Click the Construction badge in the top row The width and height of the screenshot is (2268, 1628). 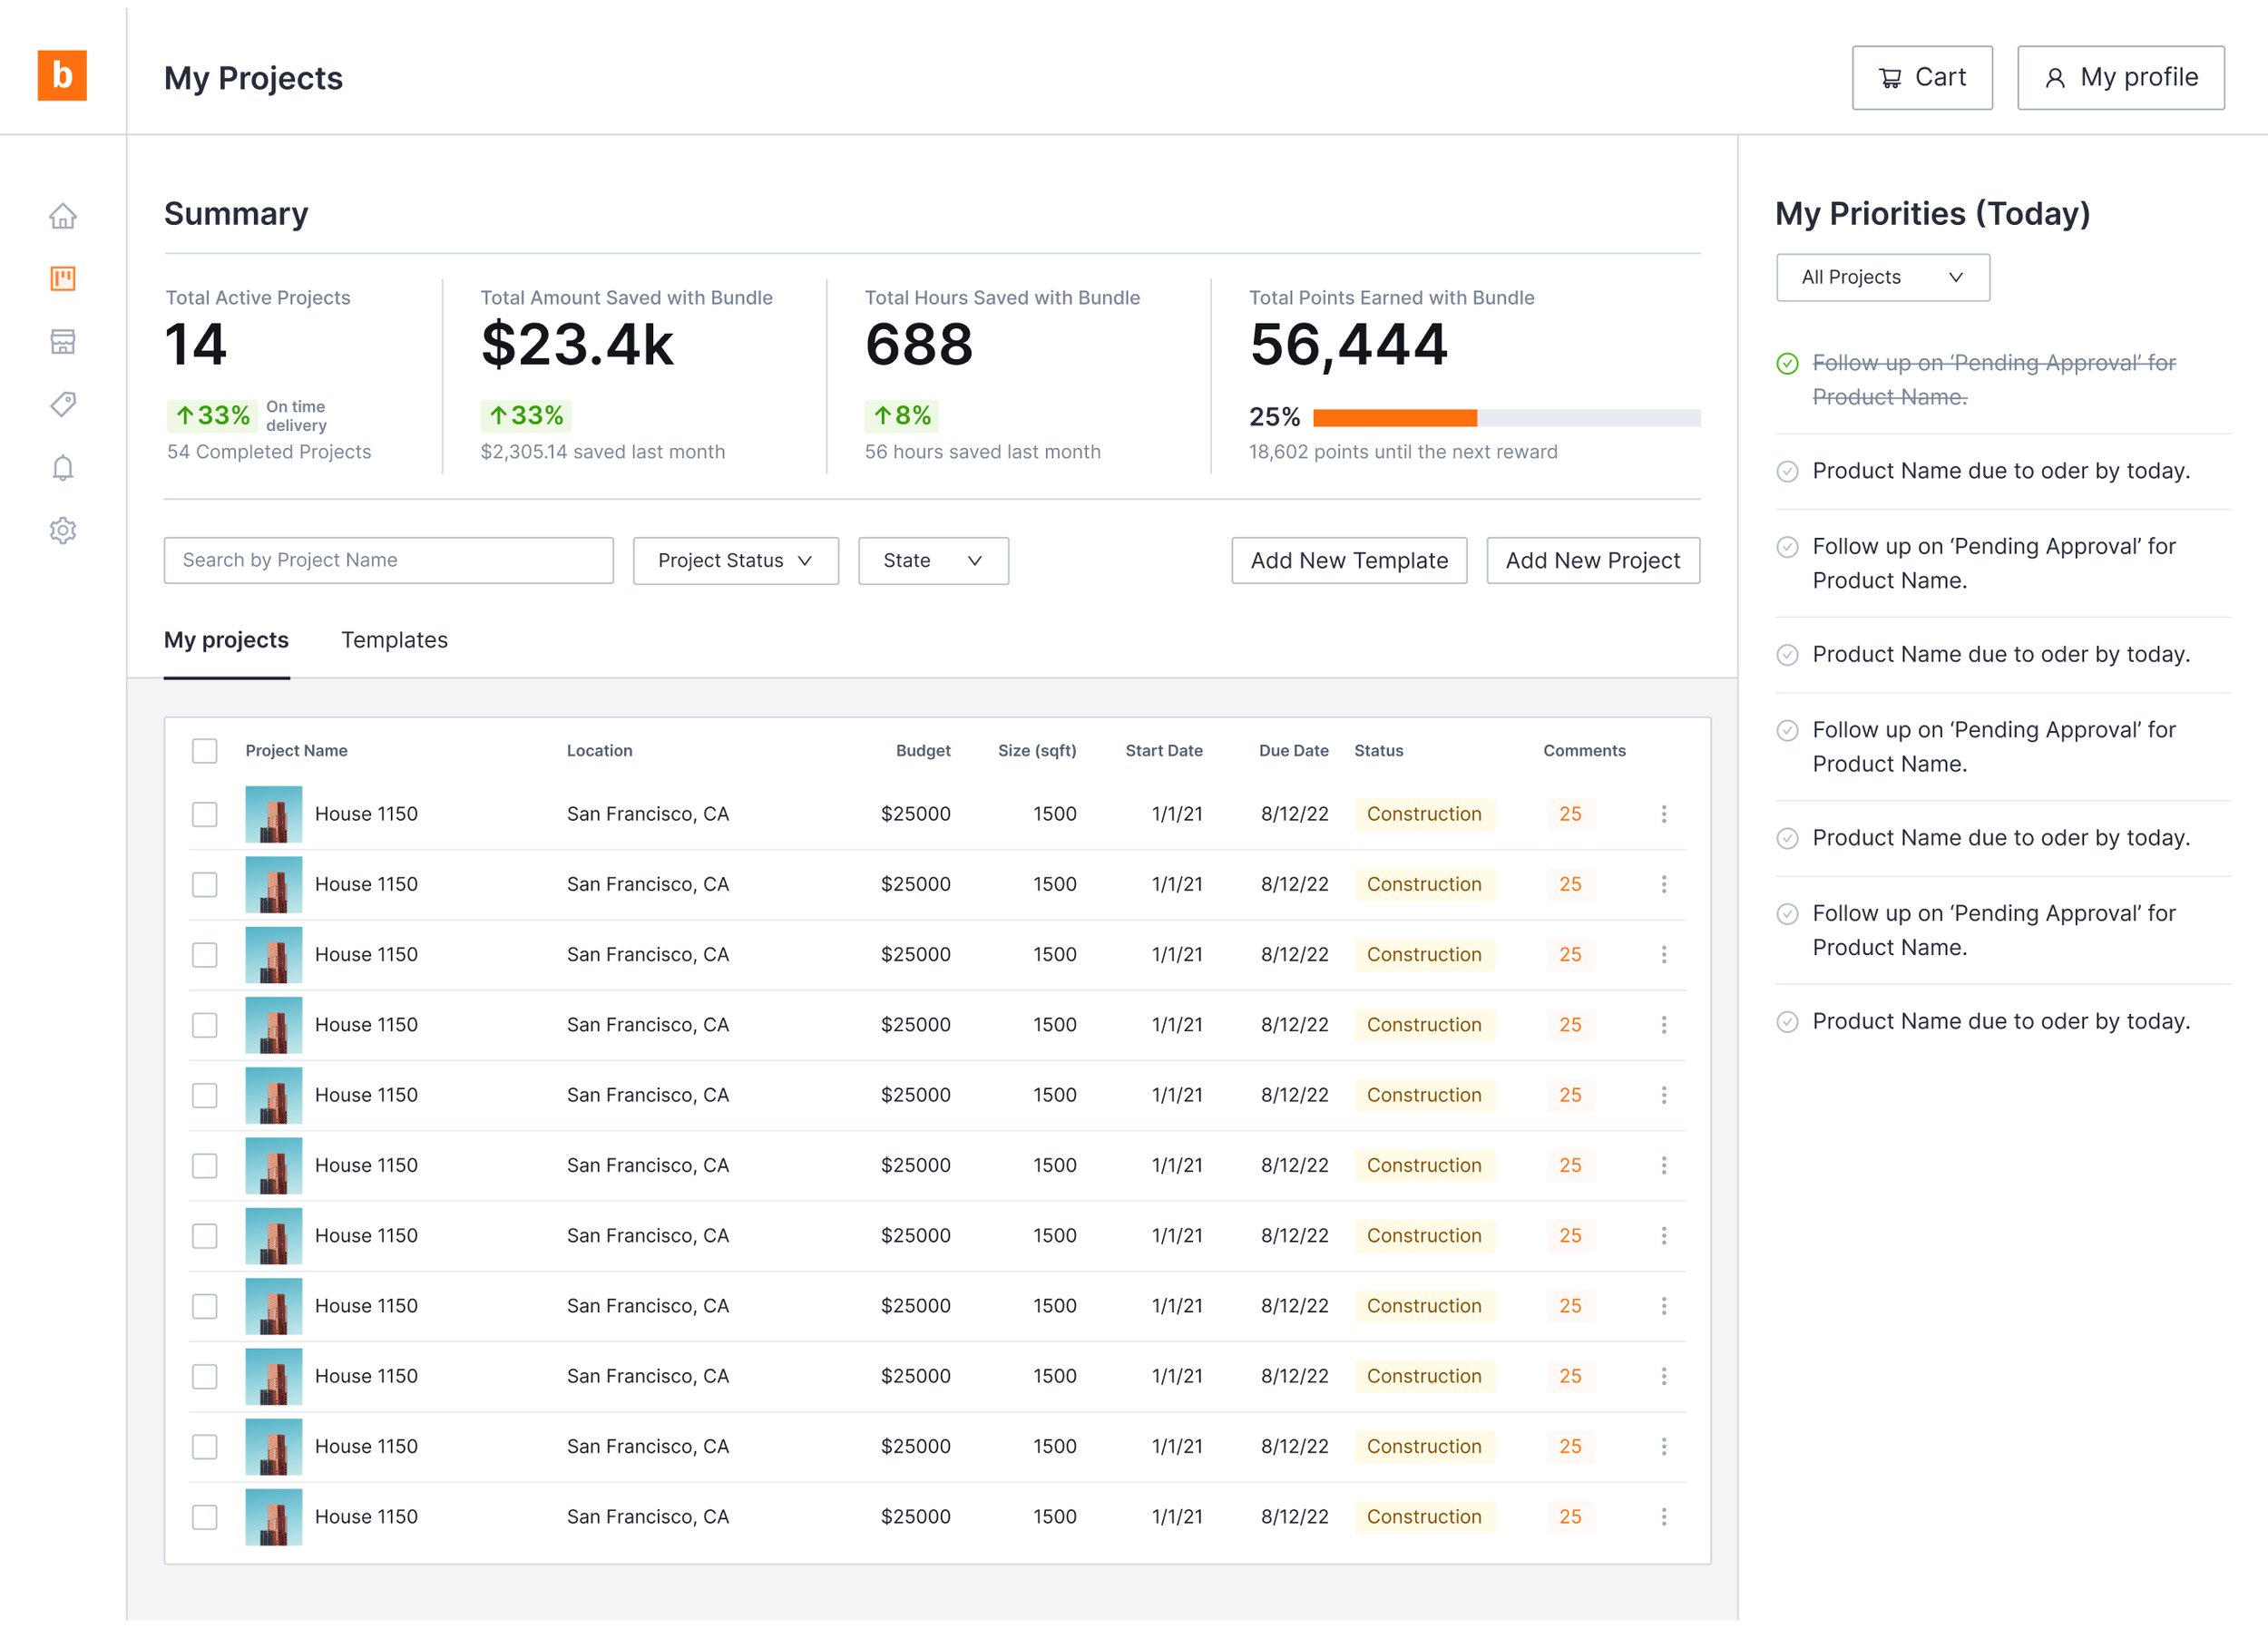pos(1424,814)
